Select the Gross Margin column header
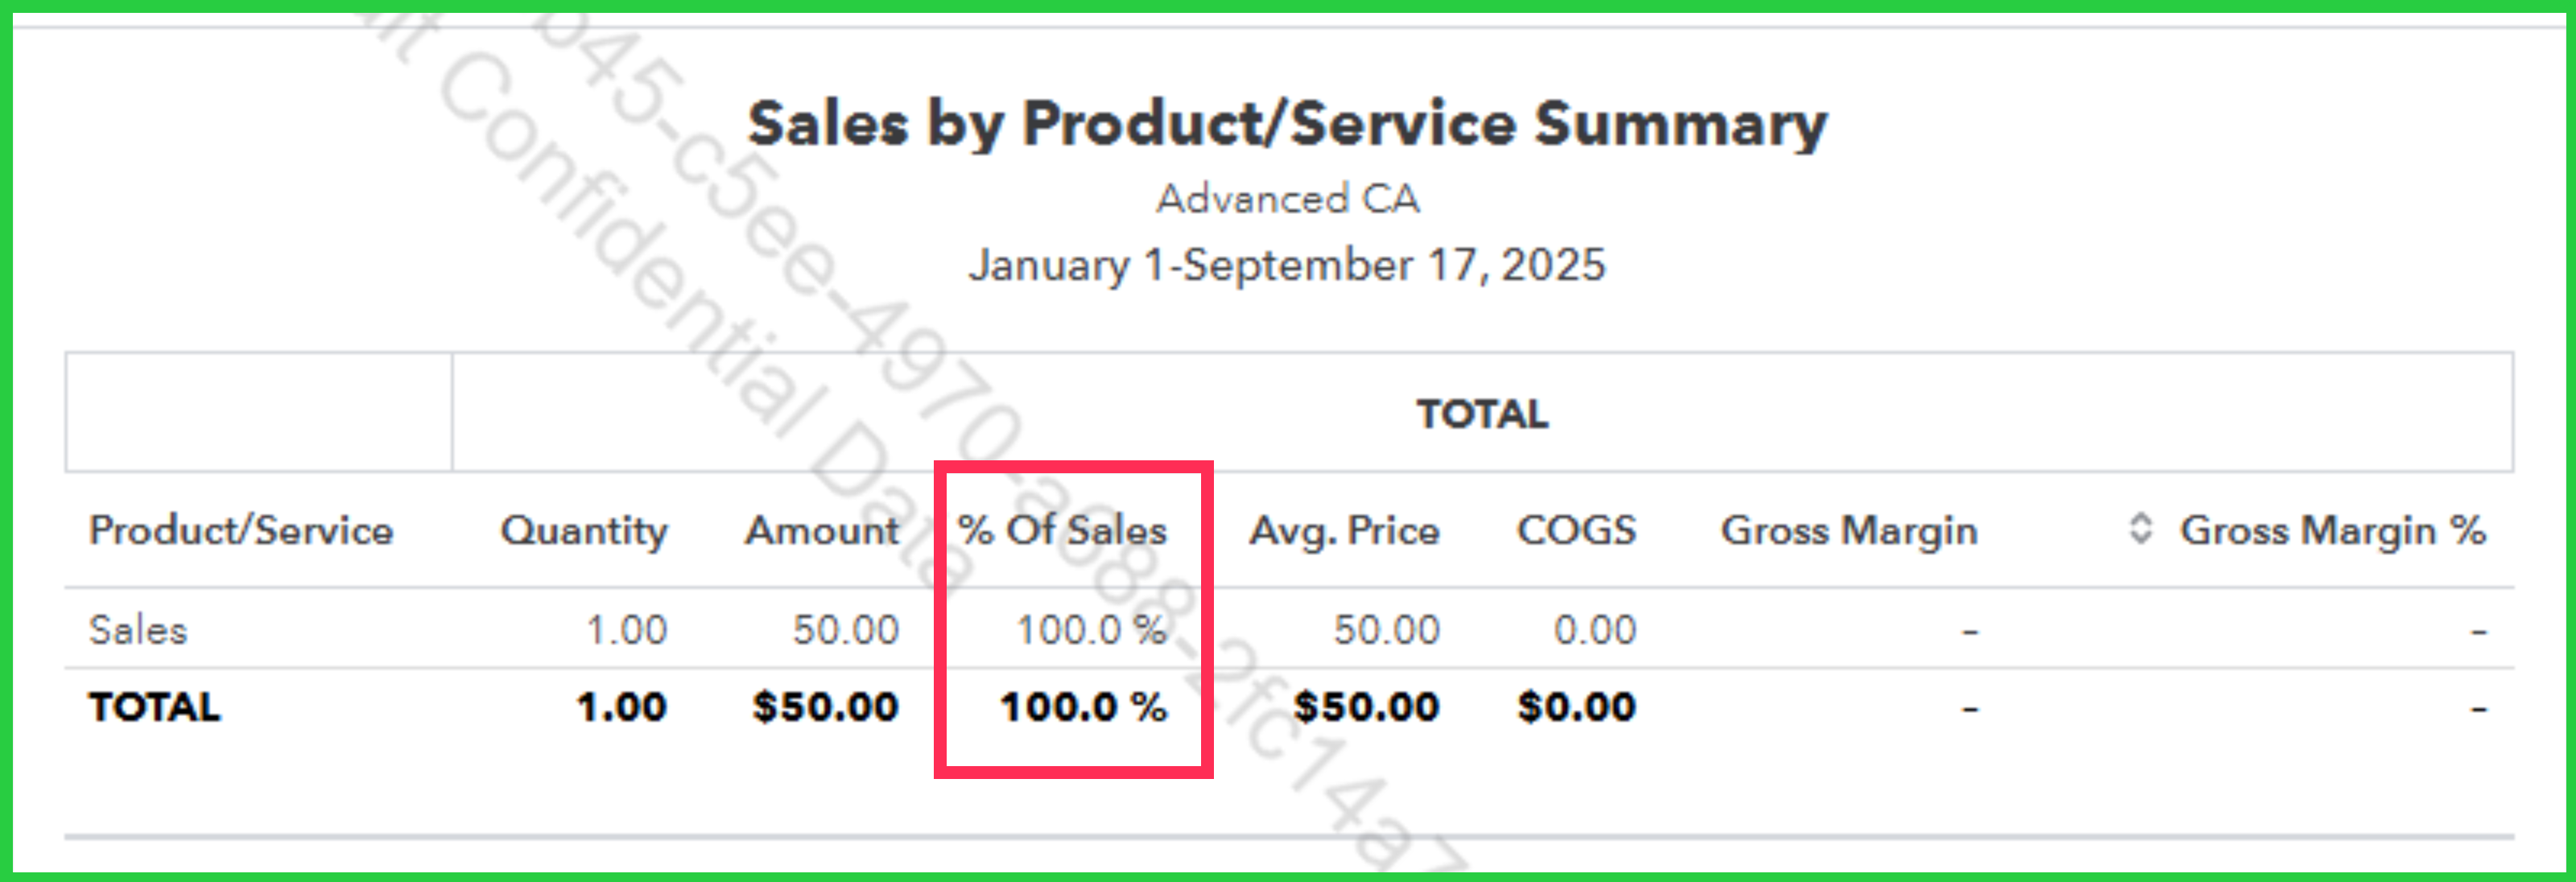Screen dimensions: 2576x882 tap(1849, 530)
